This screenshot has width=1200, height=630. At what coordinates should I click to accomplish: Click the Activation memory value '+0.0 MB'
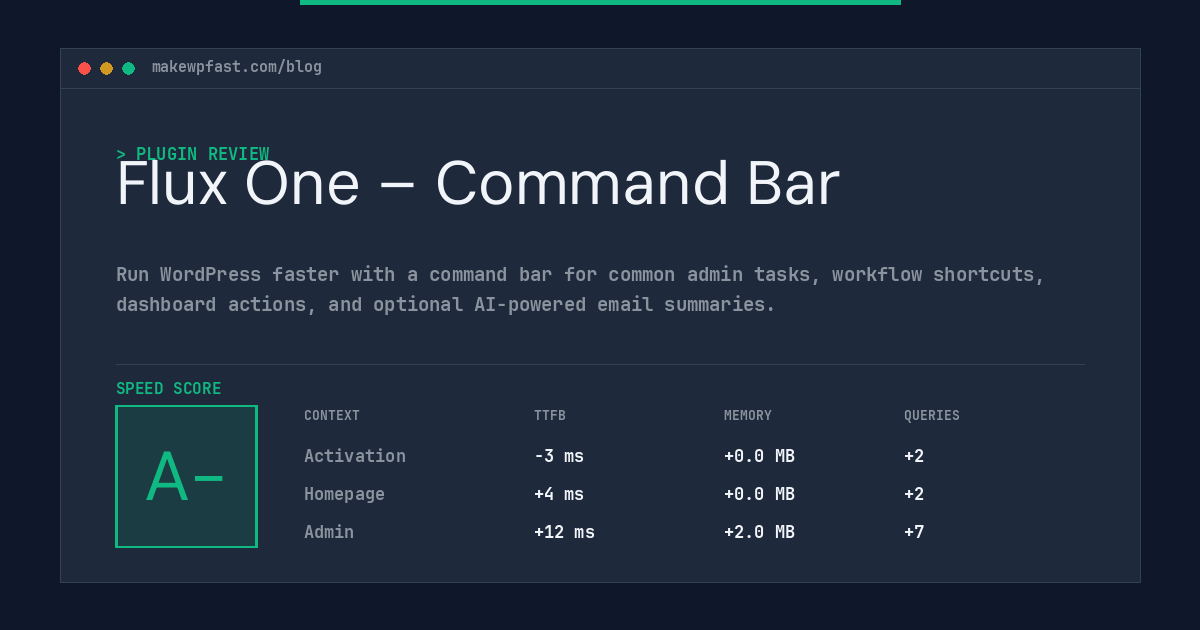pos(759,456)
